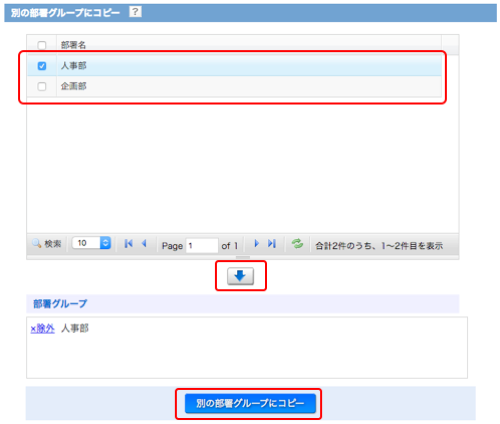Click the page number input field
Screen dimensions: 500x424
[202, 246]
